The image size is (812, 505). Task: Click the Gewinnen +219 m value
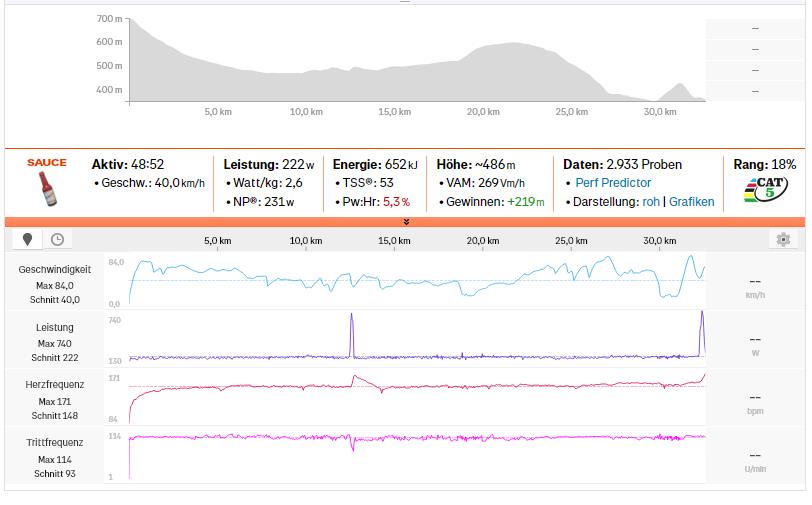coord(526,201)
